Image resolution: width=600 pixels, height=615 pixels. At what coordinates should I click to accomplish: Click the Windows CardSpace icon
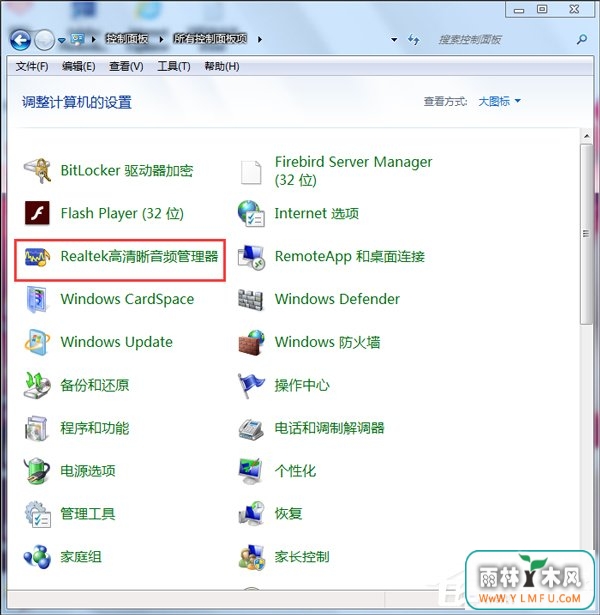click(x=37, y=299)
